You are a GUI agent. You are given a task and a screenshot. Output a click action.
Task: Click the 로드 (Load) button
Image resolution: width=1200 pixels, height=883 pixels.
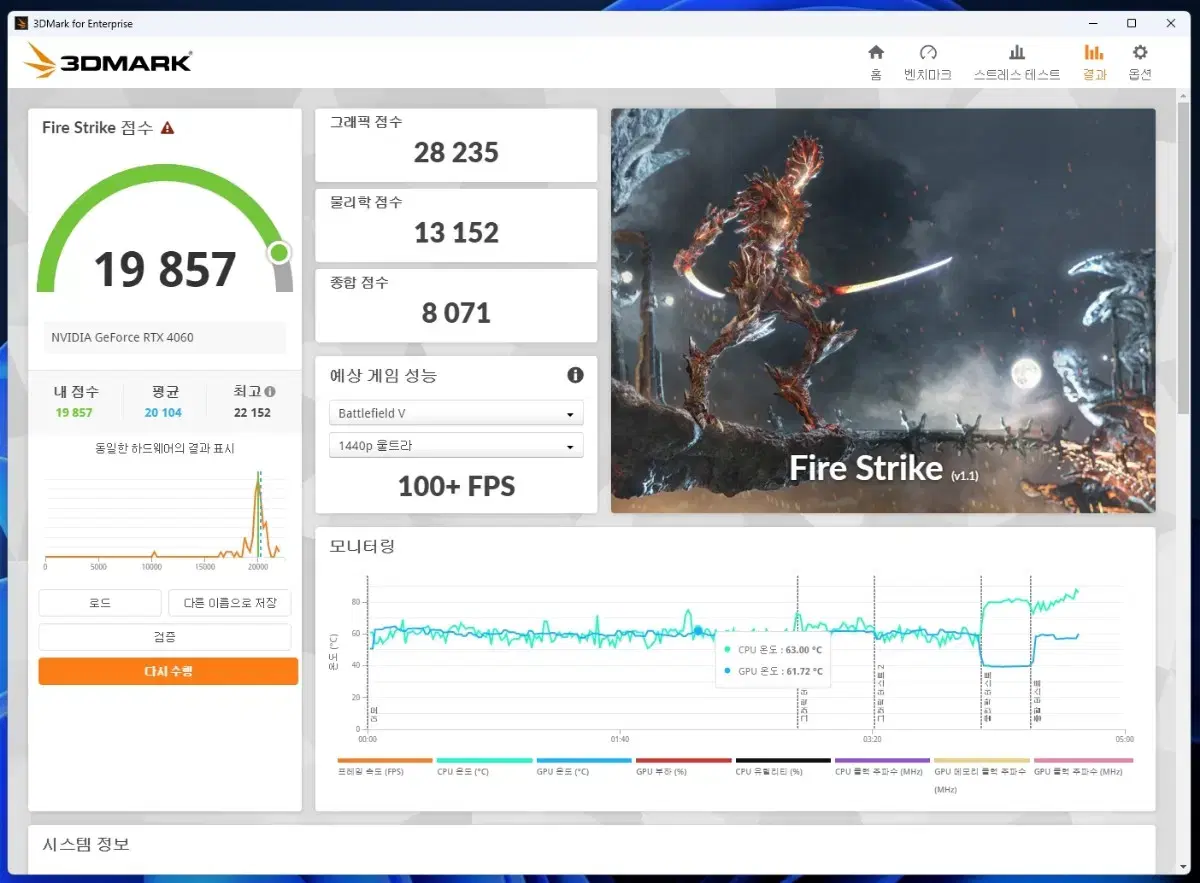(100, 603)
